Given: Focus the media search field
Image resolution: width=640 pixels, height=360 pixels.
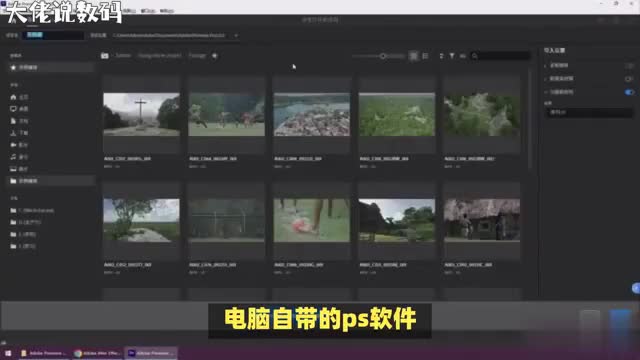Looking at the screenshot, I should coord(500,56).
